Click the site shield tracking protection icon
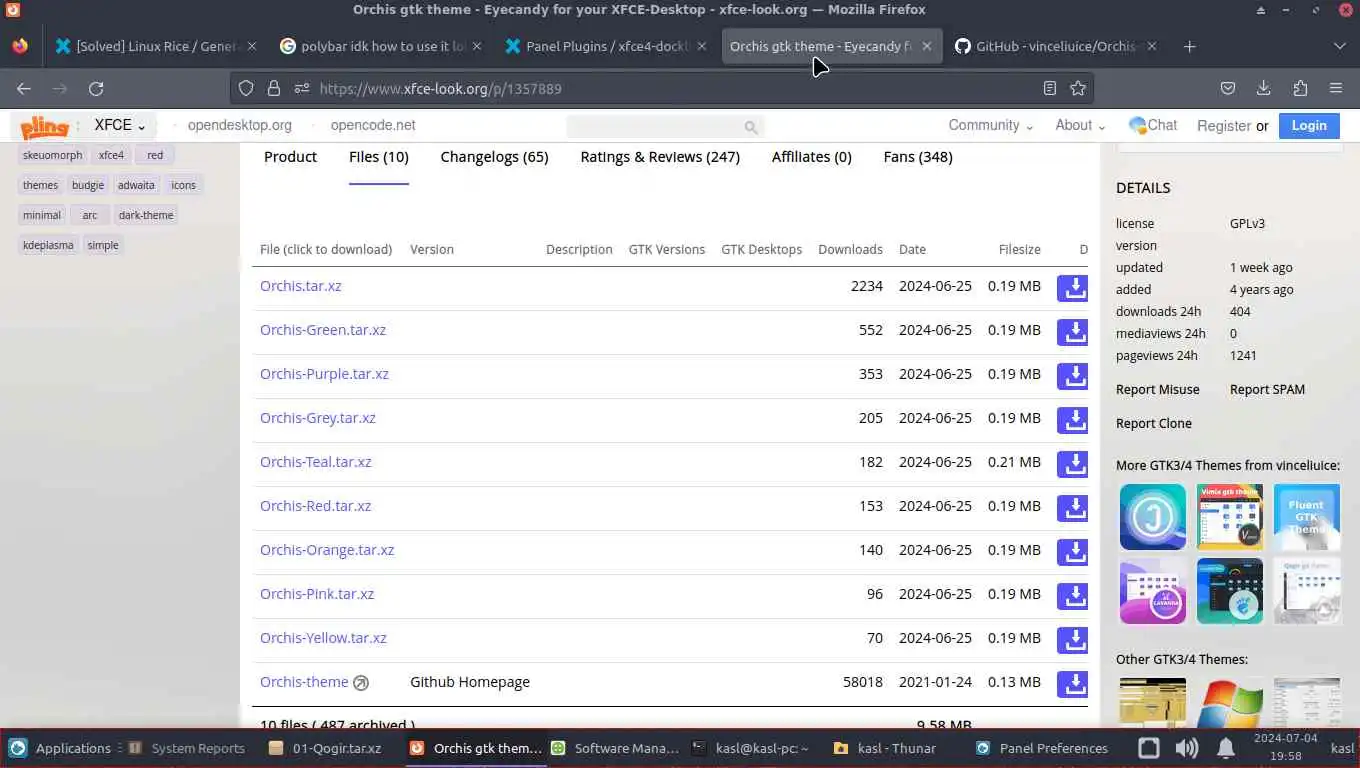This screenshot has width=1360, height=768. click(x=246, y=88)
